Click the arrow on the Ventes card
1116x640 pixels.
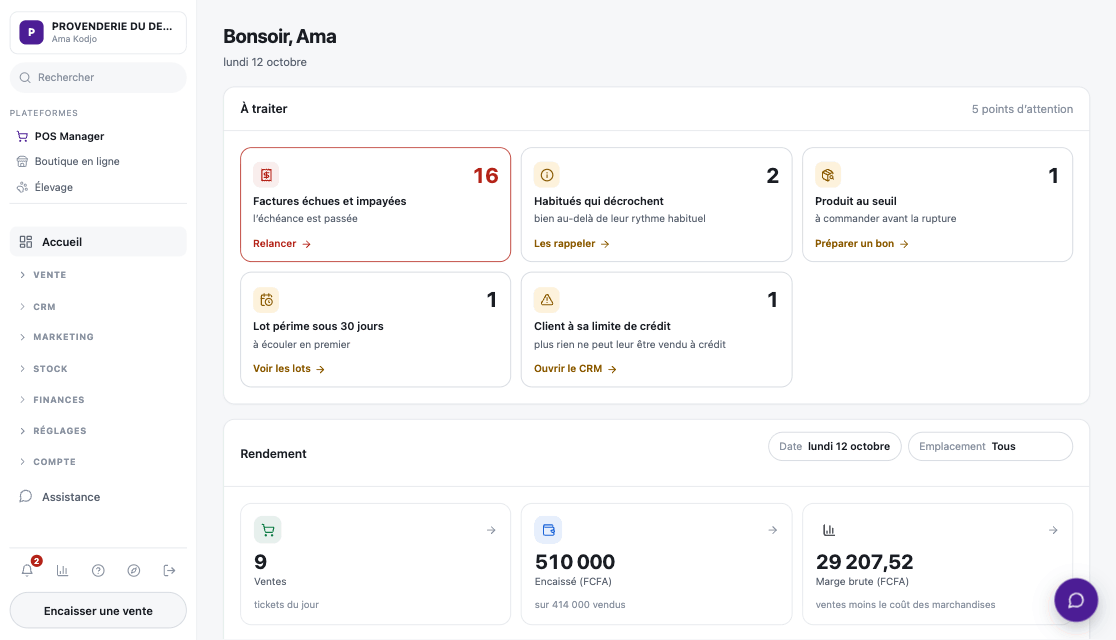click(x=491, y=530)
